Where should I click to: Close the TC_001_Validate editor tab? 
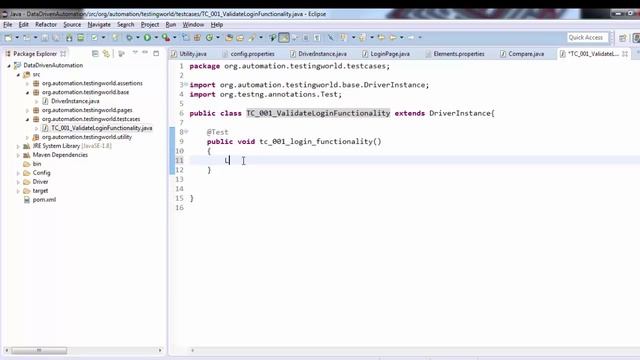624,53
